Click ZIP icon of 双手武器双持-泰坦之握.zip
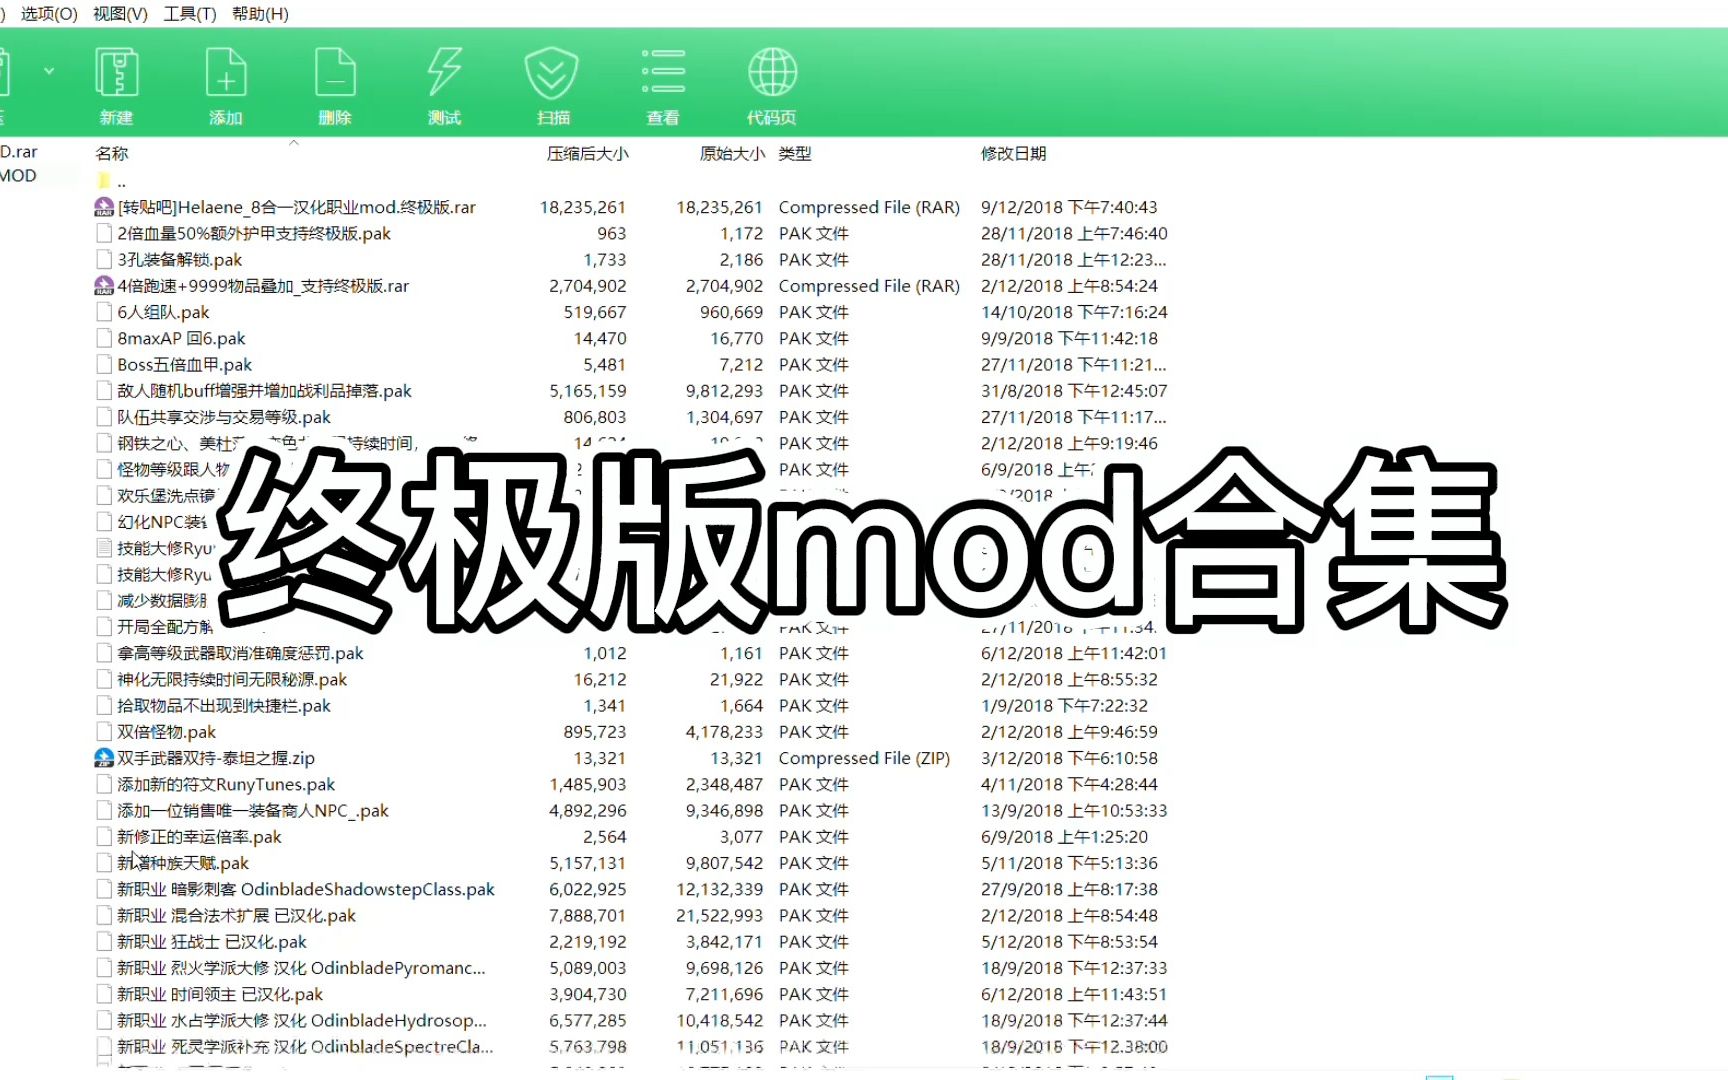The height and width of the screenshot is (1080, 1728). click(104, 758)
